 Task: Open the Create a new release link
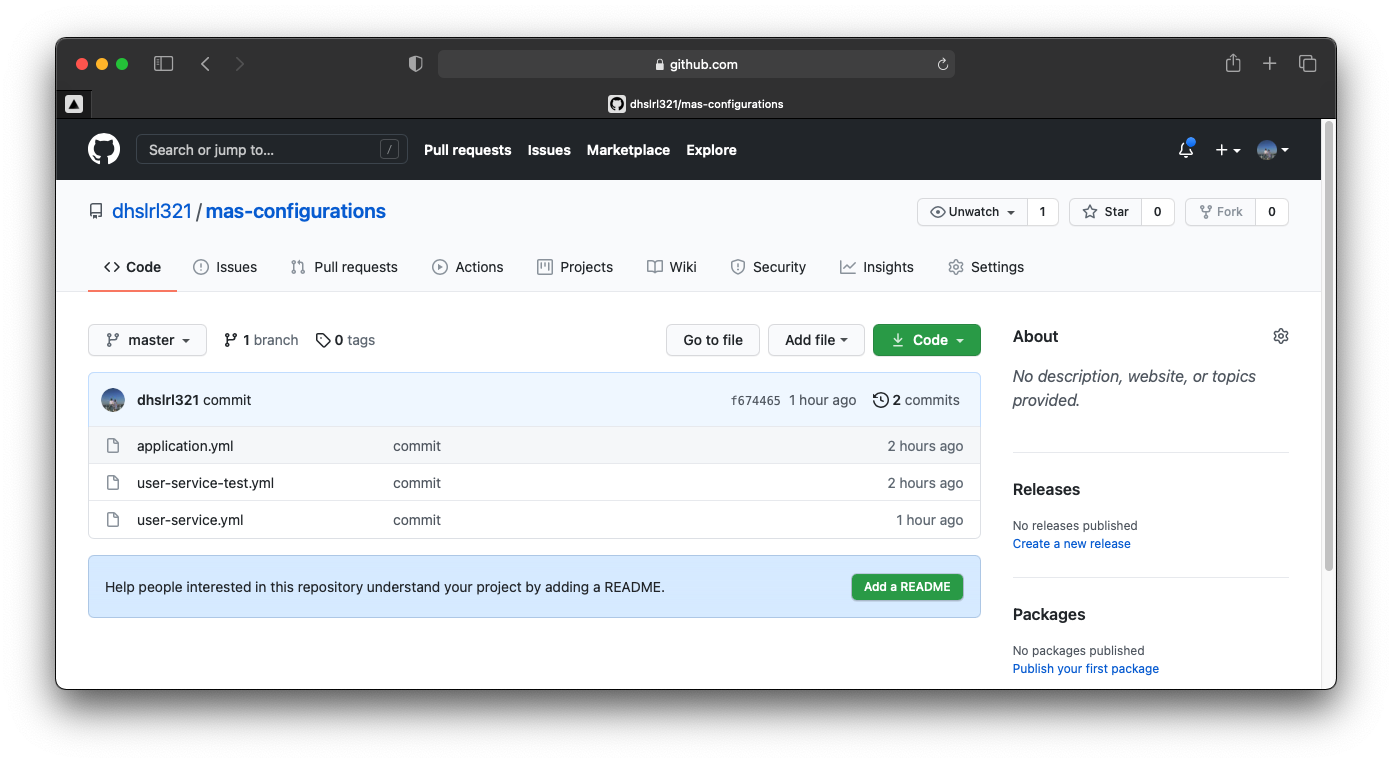pos(1071,544)
